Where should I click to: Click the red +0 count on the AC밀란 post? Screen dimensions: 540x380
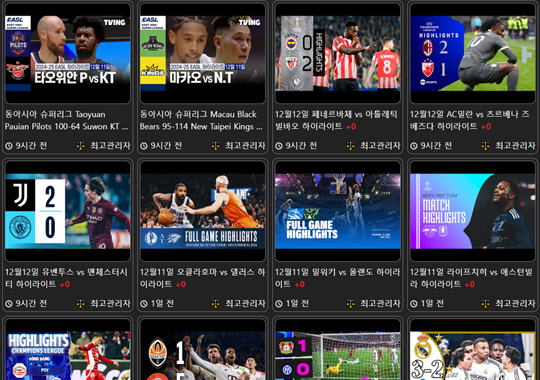(x=486, y=127)
